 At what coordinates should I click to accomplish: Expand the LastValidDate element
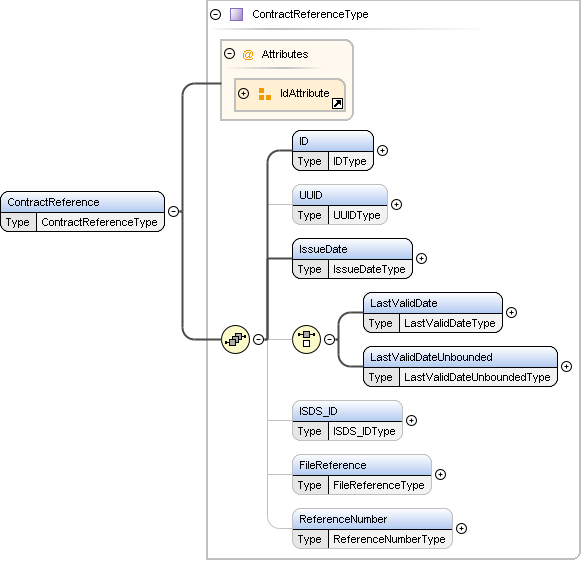(x=511, y=313)
